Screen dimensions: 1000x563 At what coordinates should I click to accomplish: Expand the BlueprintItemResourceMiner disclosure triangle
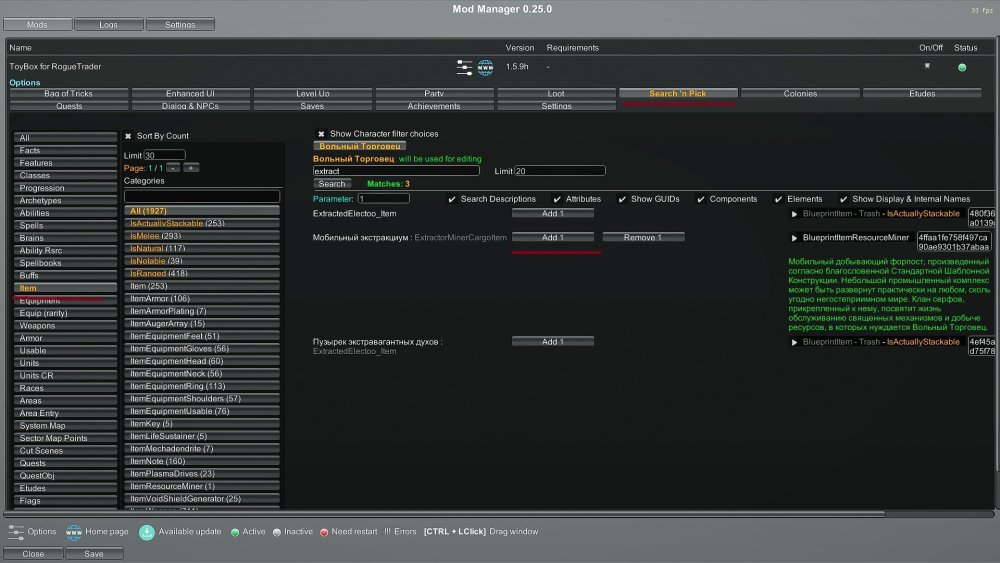point(795,238)
